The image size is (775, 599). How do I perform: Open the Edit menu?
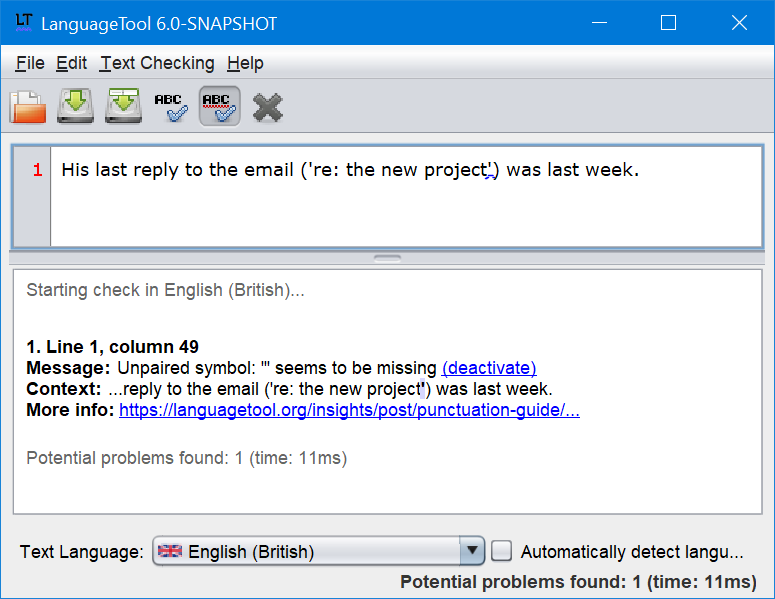tap(71, 63)
